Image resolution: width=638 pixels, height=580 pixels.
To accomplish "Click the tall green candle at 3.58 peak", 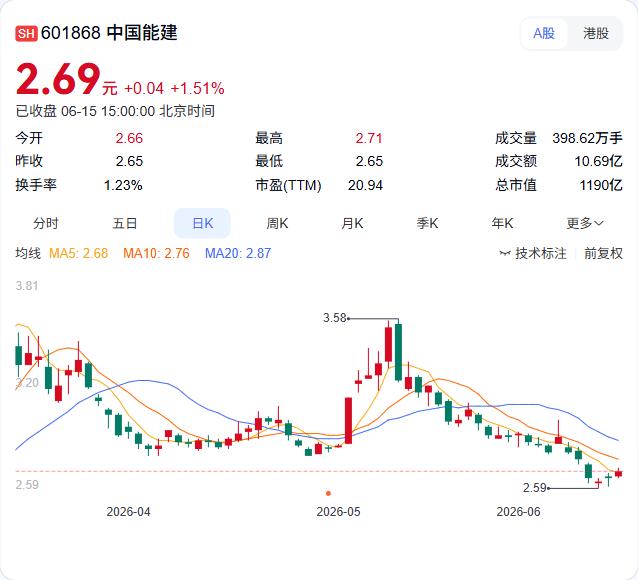I will 398,352.
